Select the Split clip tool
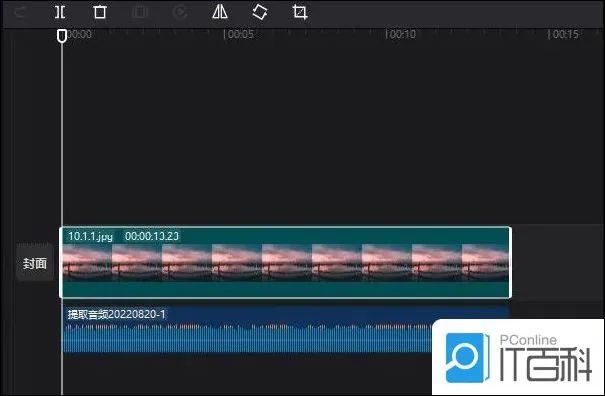This screenshot has height=396, width=605. [60, 12]
